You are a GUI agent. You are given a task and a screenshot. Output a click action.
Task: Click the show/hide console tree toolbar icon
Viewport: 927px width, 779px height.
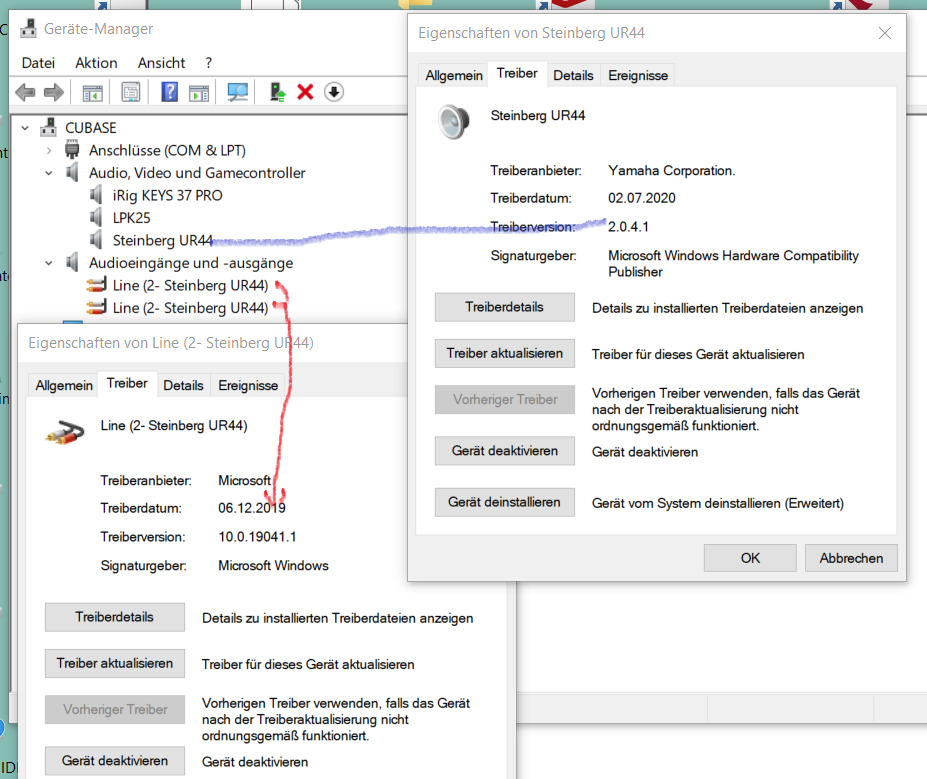(x=92, y=92)
